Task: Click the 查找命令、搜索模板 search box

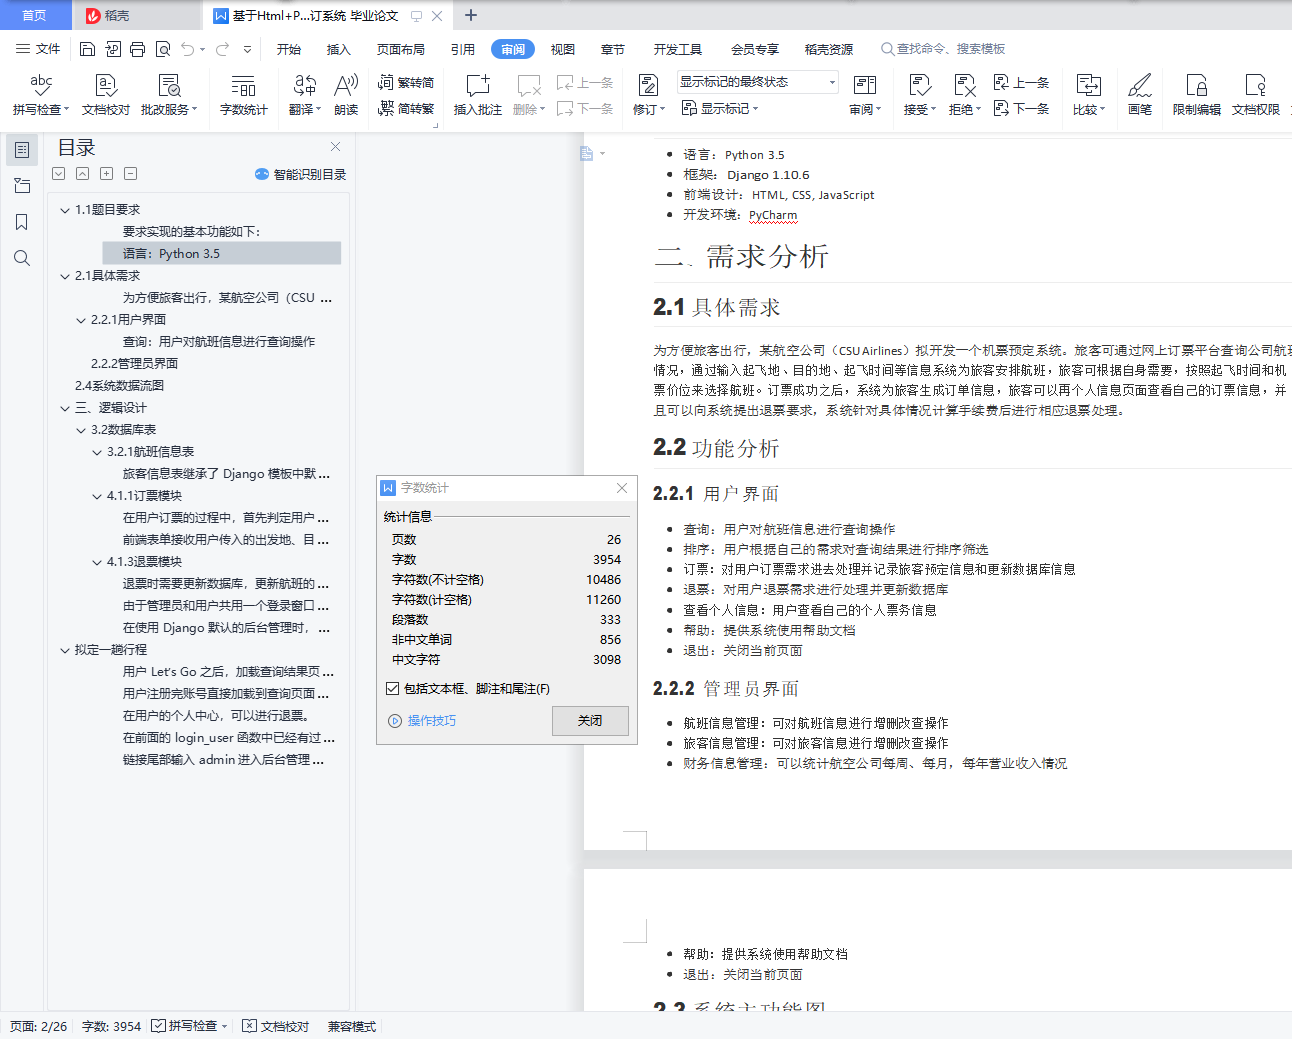Action: click(x=943, y=49)
